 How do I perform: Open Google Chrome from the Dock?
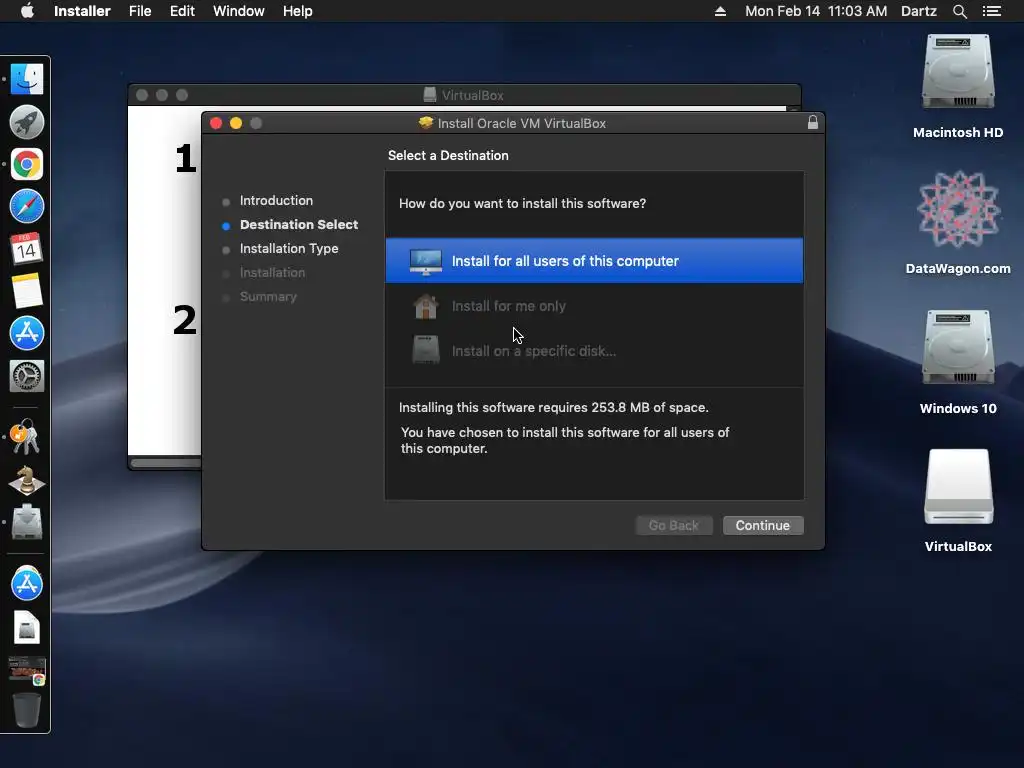pos(27,165)
